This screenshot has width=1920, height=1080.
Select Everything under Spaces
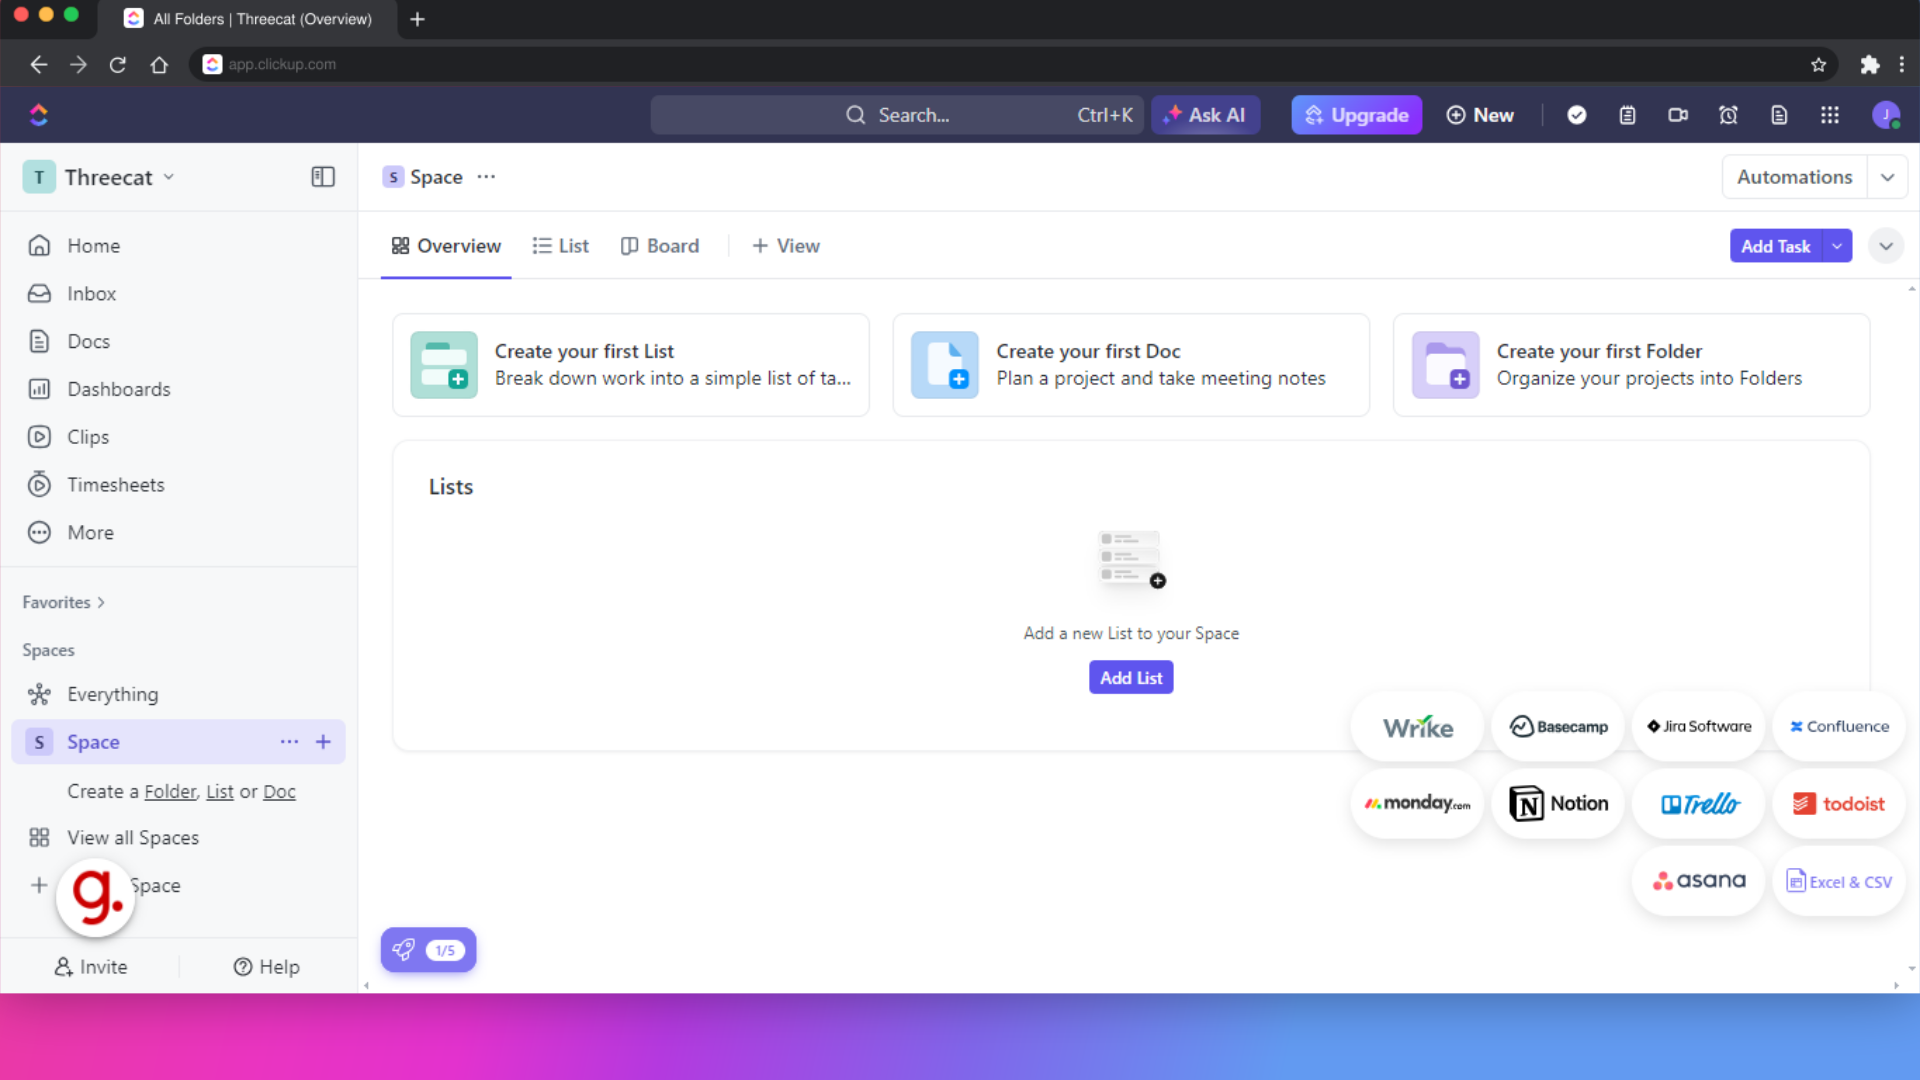click(180, 694)
